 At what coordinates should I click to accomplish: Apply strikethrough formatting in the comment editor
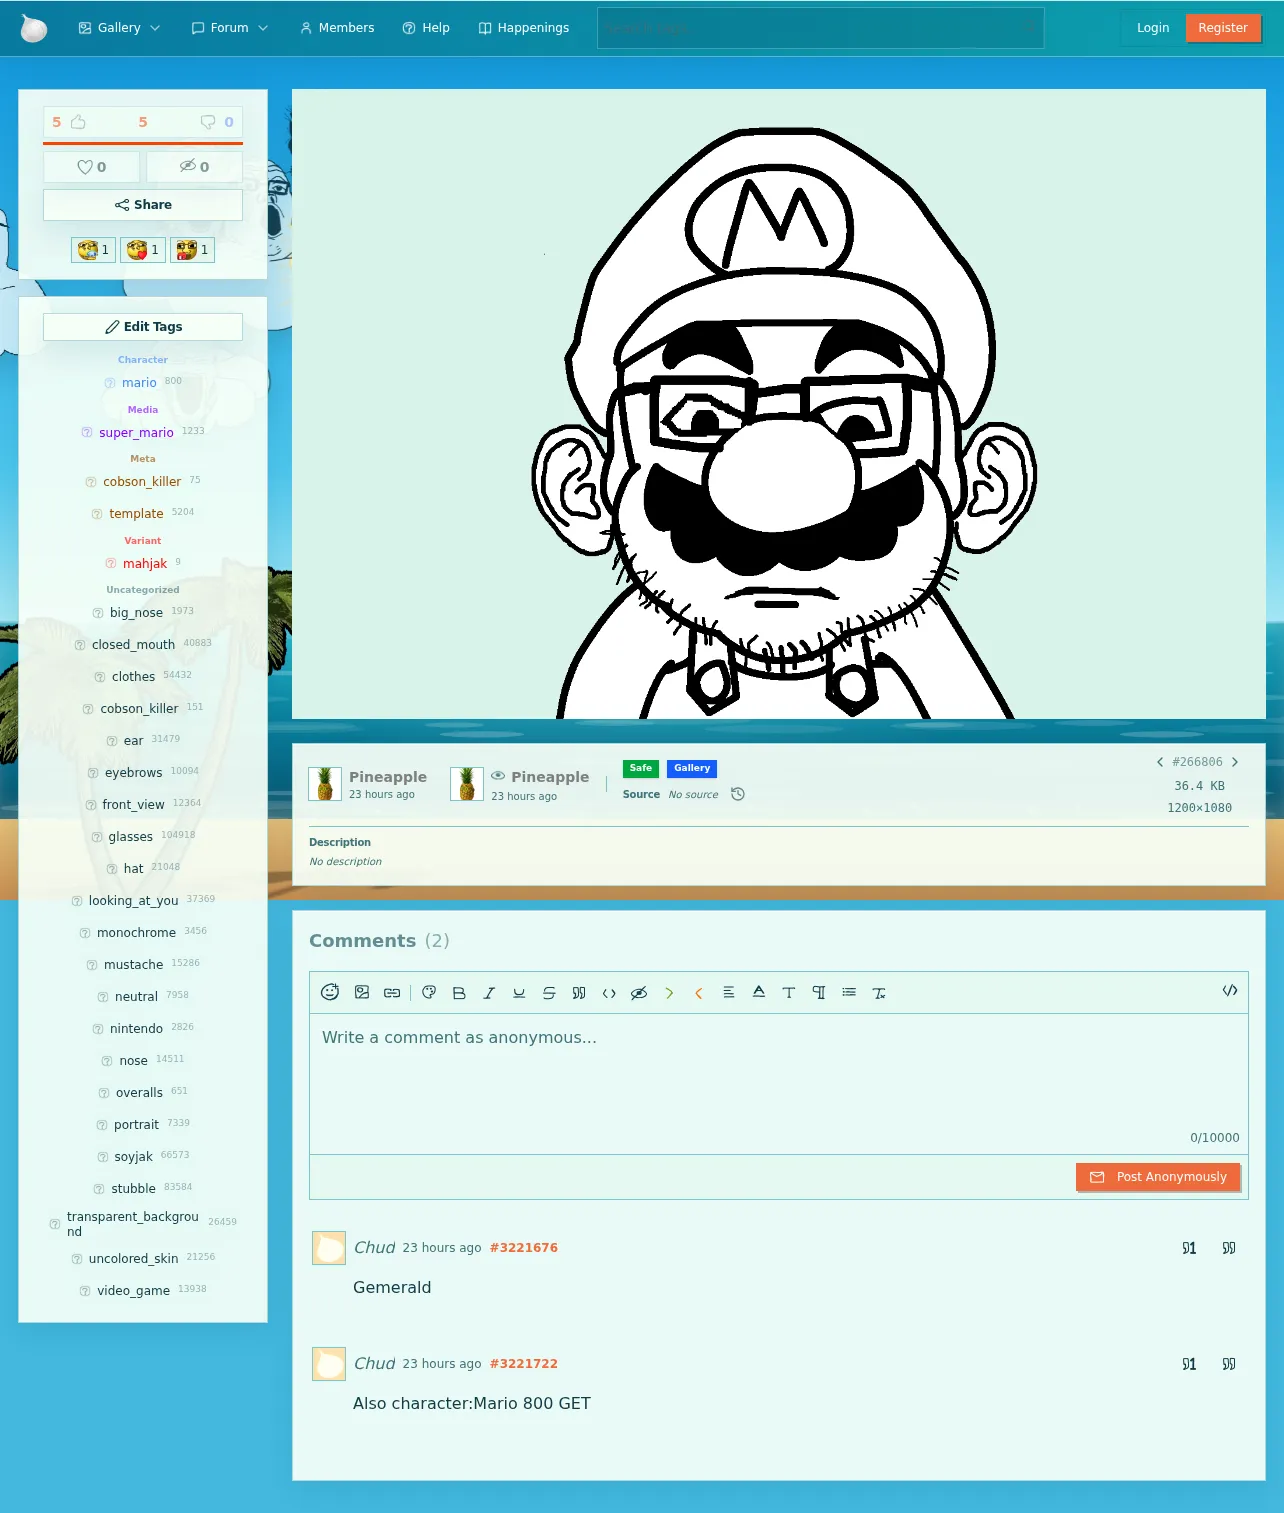[x=549, y=993]
